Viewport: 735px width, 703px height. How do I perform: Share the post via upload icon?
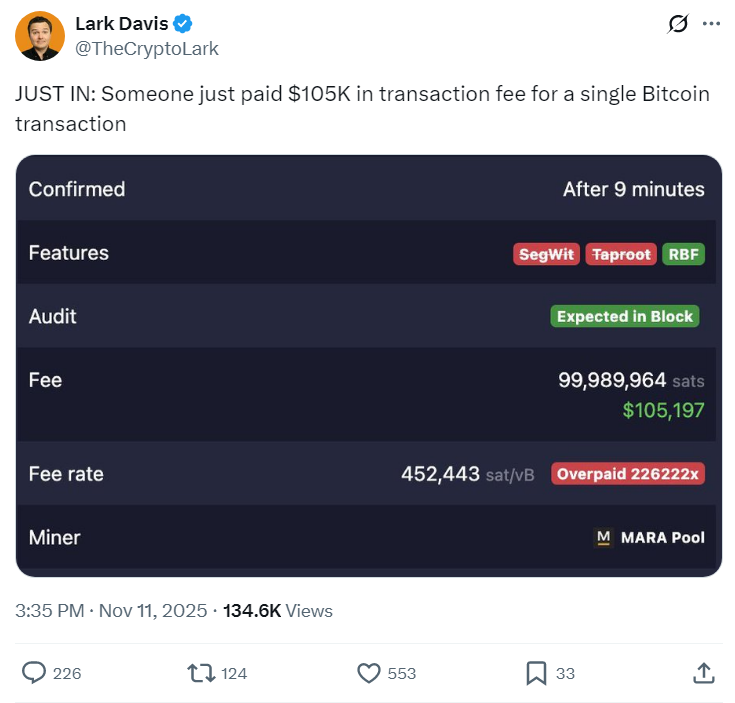[x=703, y=673]
